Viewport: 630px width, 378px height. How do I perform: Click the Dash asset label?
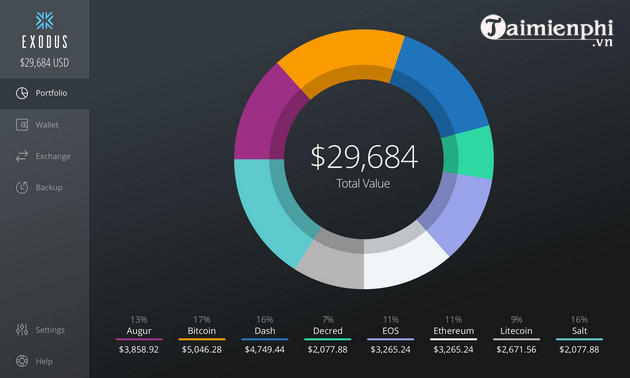click(x=265, y=331)
